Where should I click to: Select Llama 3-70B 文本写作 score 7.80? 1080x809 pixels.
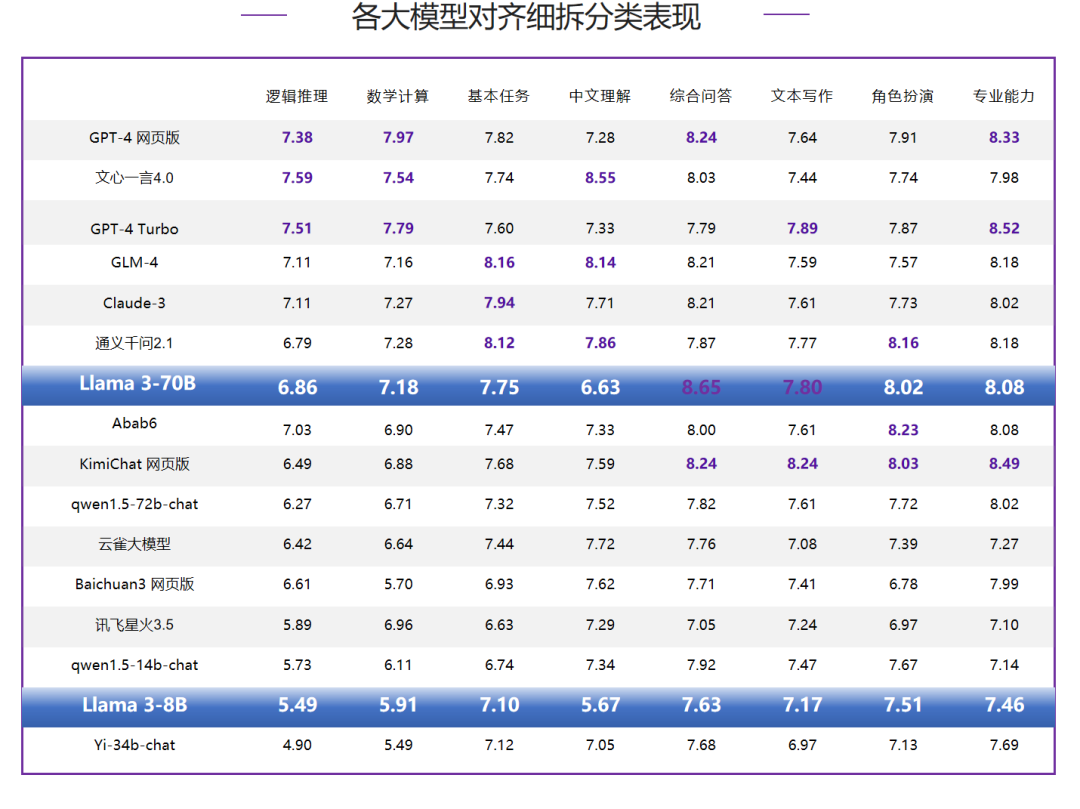[x=802, y=387]
